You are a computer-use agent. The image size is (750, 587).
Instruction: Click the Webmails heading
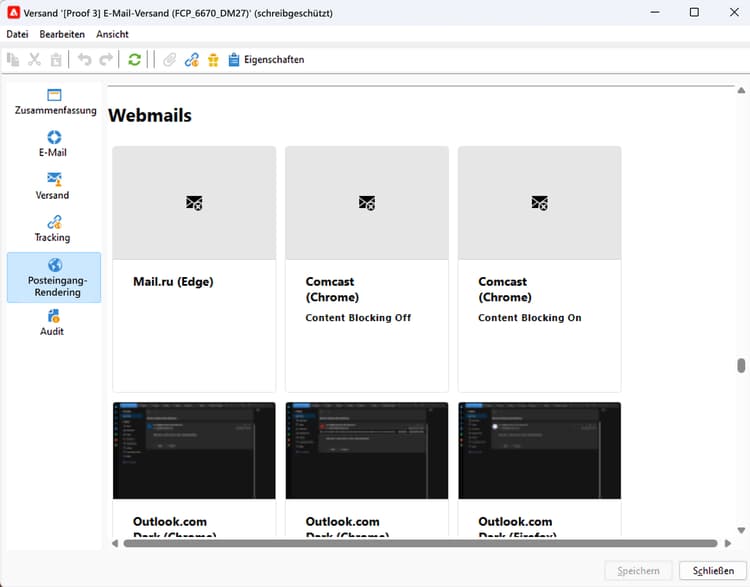pos(150,115)
